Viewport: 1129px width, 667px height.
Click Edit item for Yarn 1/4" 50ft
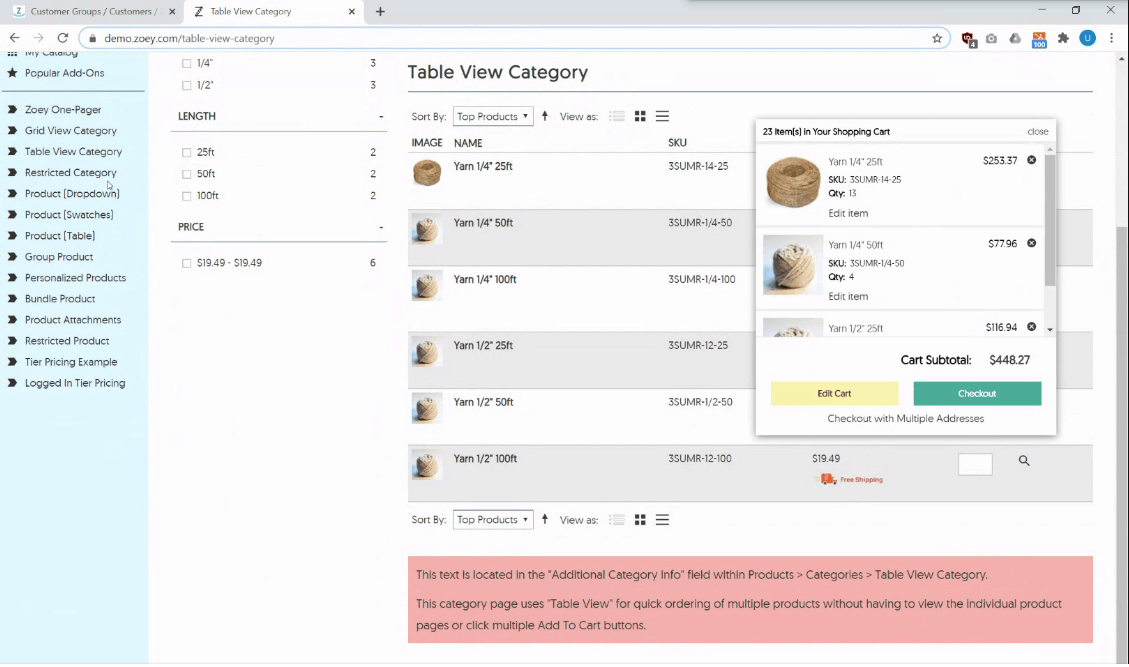(848, 296)
